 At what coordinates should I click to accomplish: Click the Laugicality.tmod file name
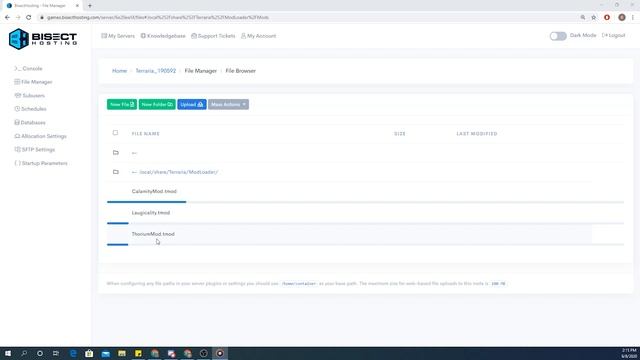[x=151, y=213]
